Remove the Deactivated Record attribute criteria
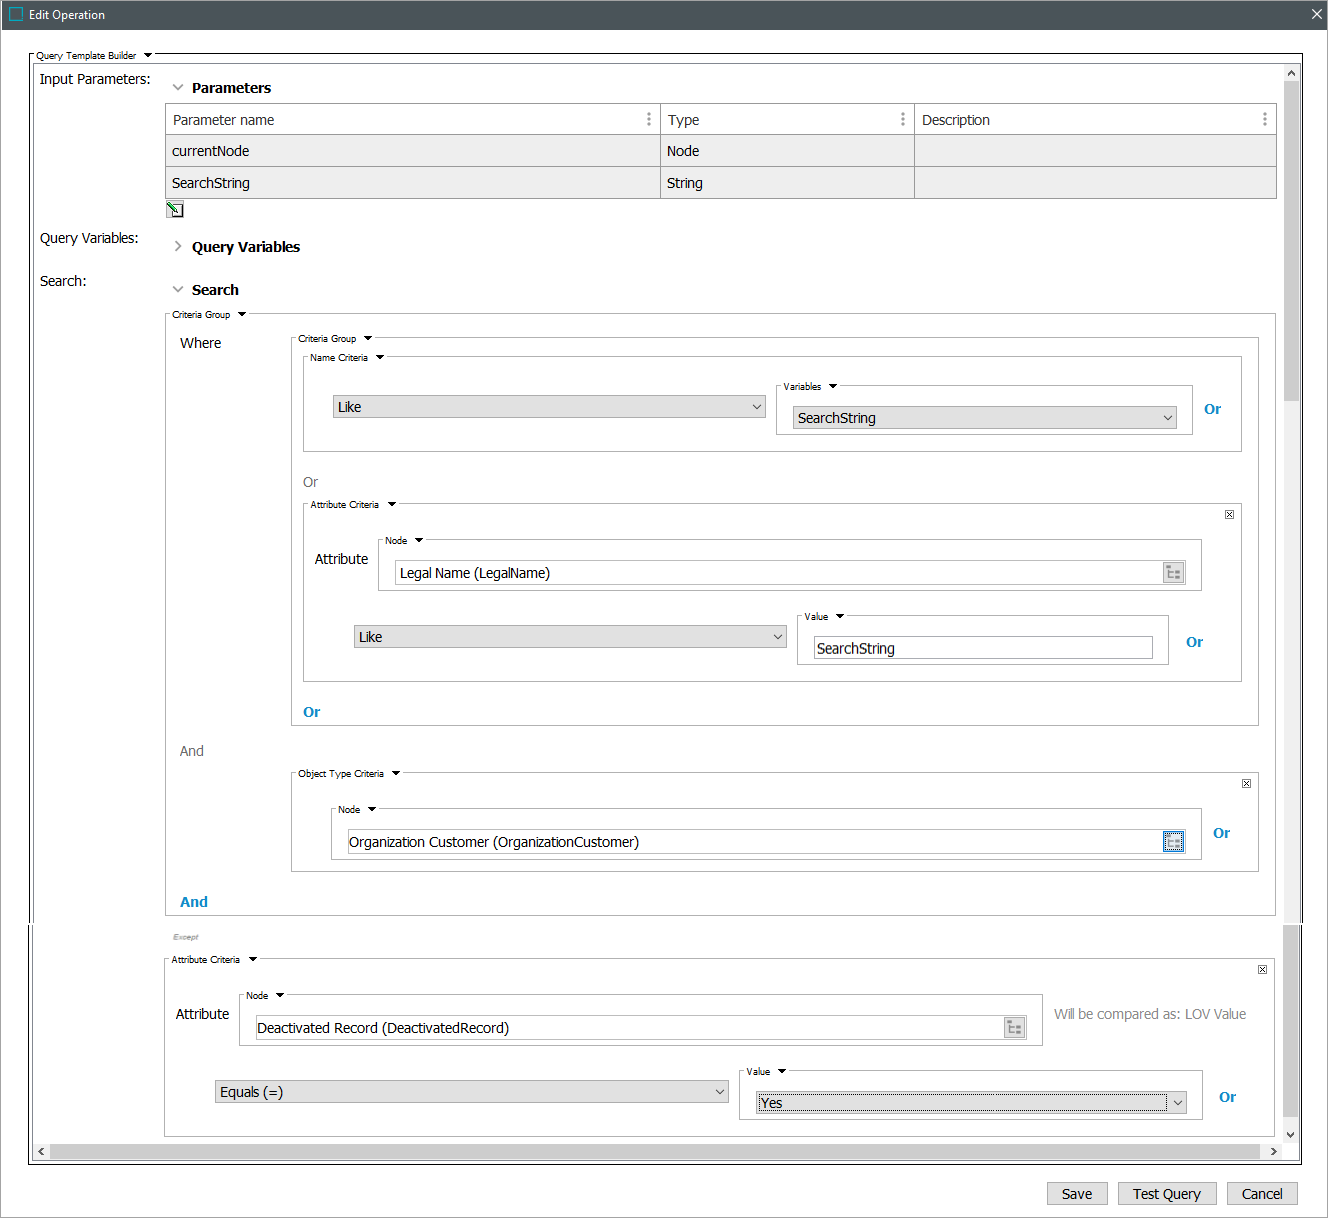The width and height of the screenshot is (1328, 1218). coord(1262,970)
